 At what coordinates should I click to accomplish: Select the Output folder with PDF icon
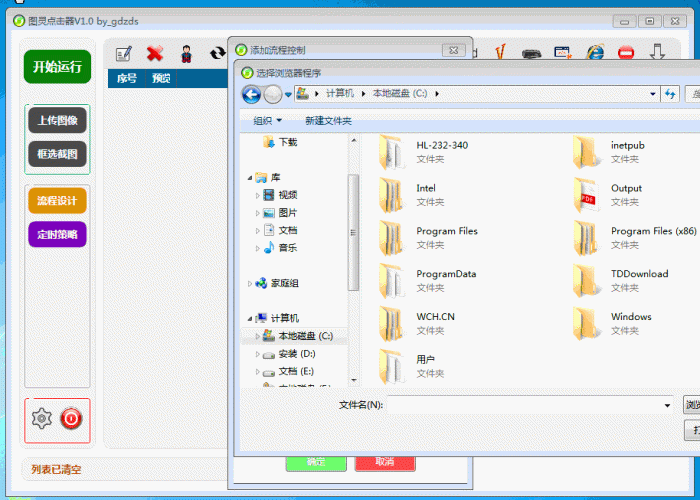coord(608,195)
